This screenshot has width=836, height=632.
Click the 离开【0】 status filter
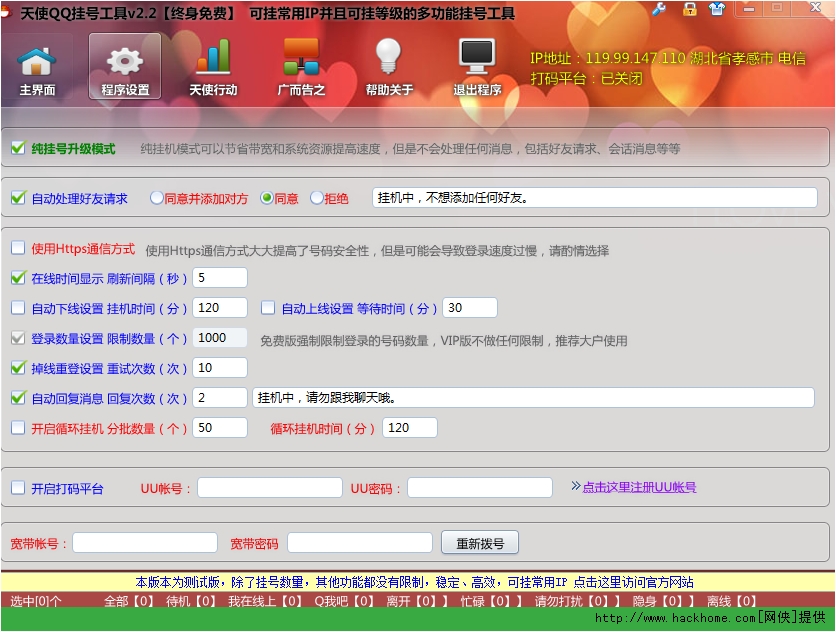[412, 602]
